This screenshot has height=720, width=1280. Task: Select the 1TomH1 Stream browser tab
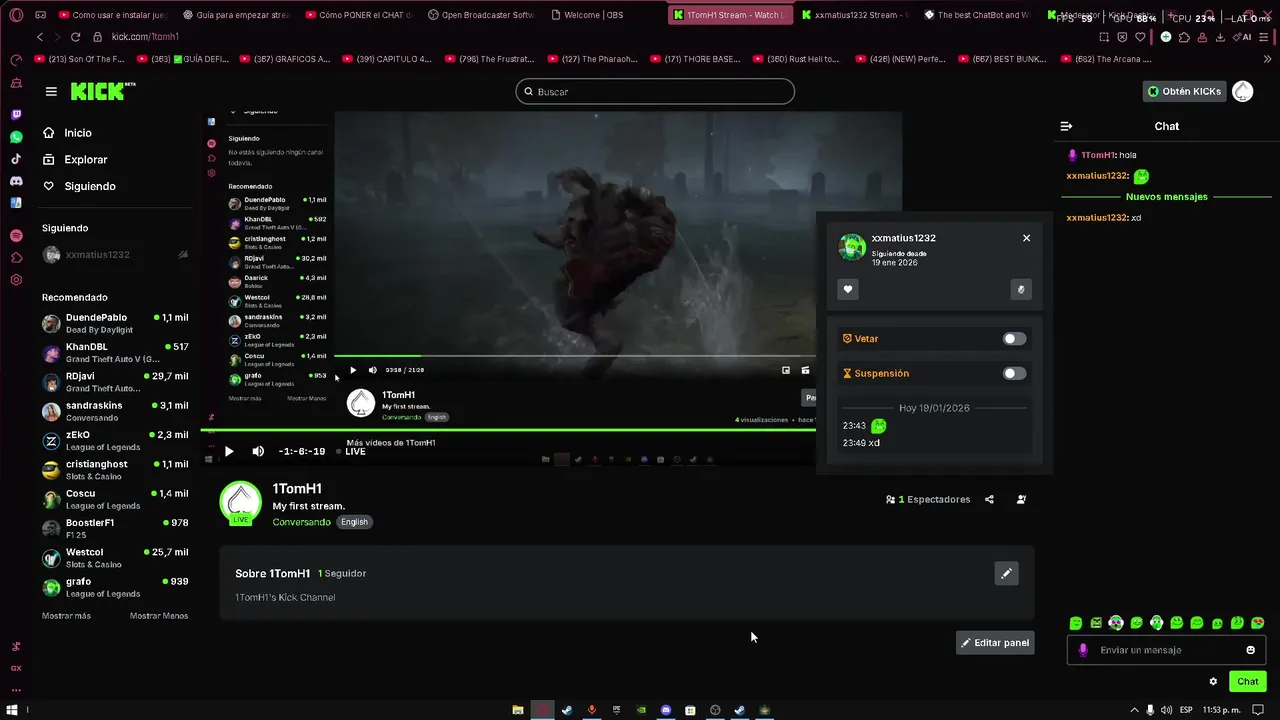pos(729,15)
